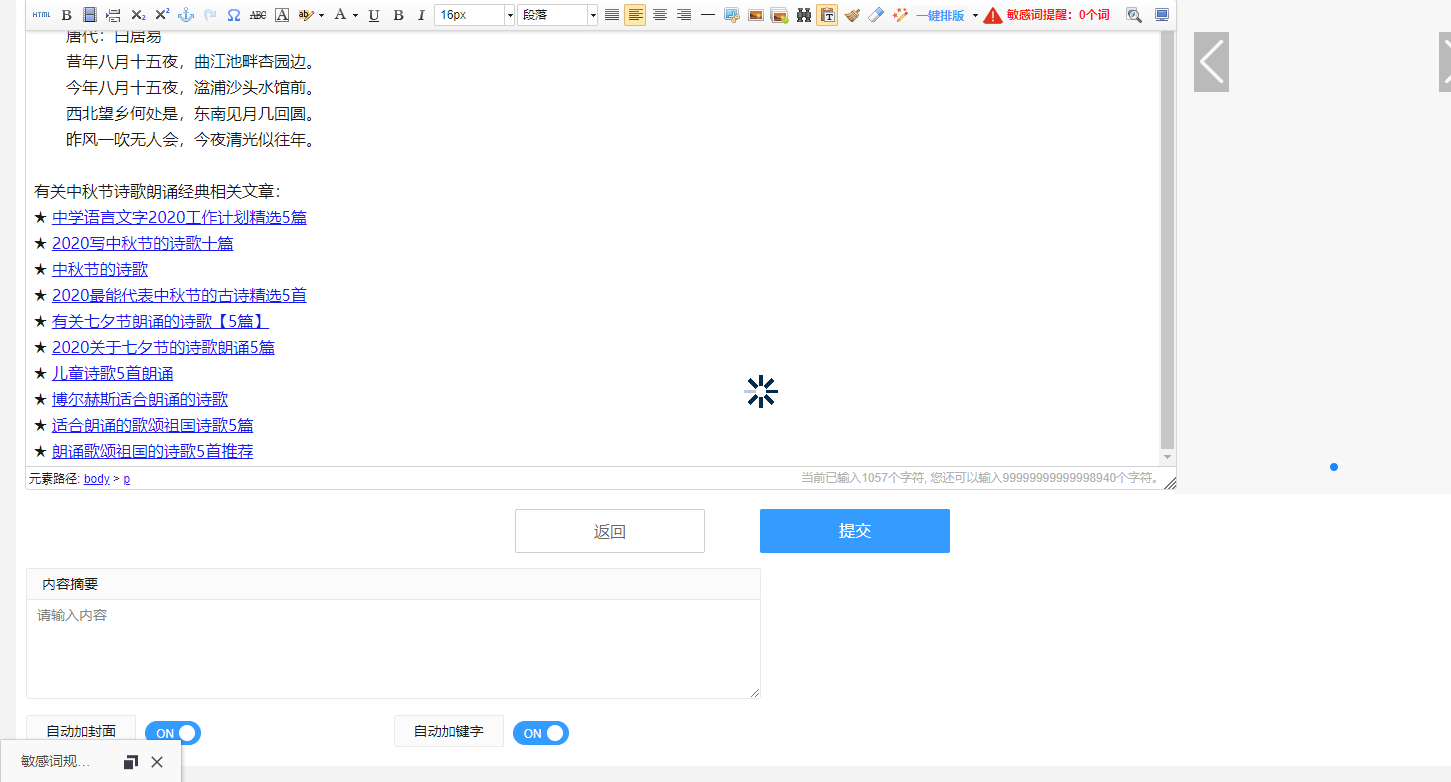
Task: Toggle bold B next to underline icon
Action: [x=398, y=15]
